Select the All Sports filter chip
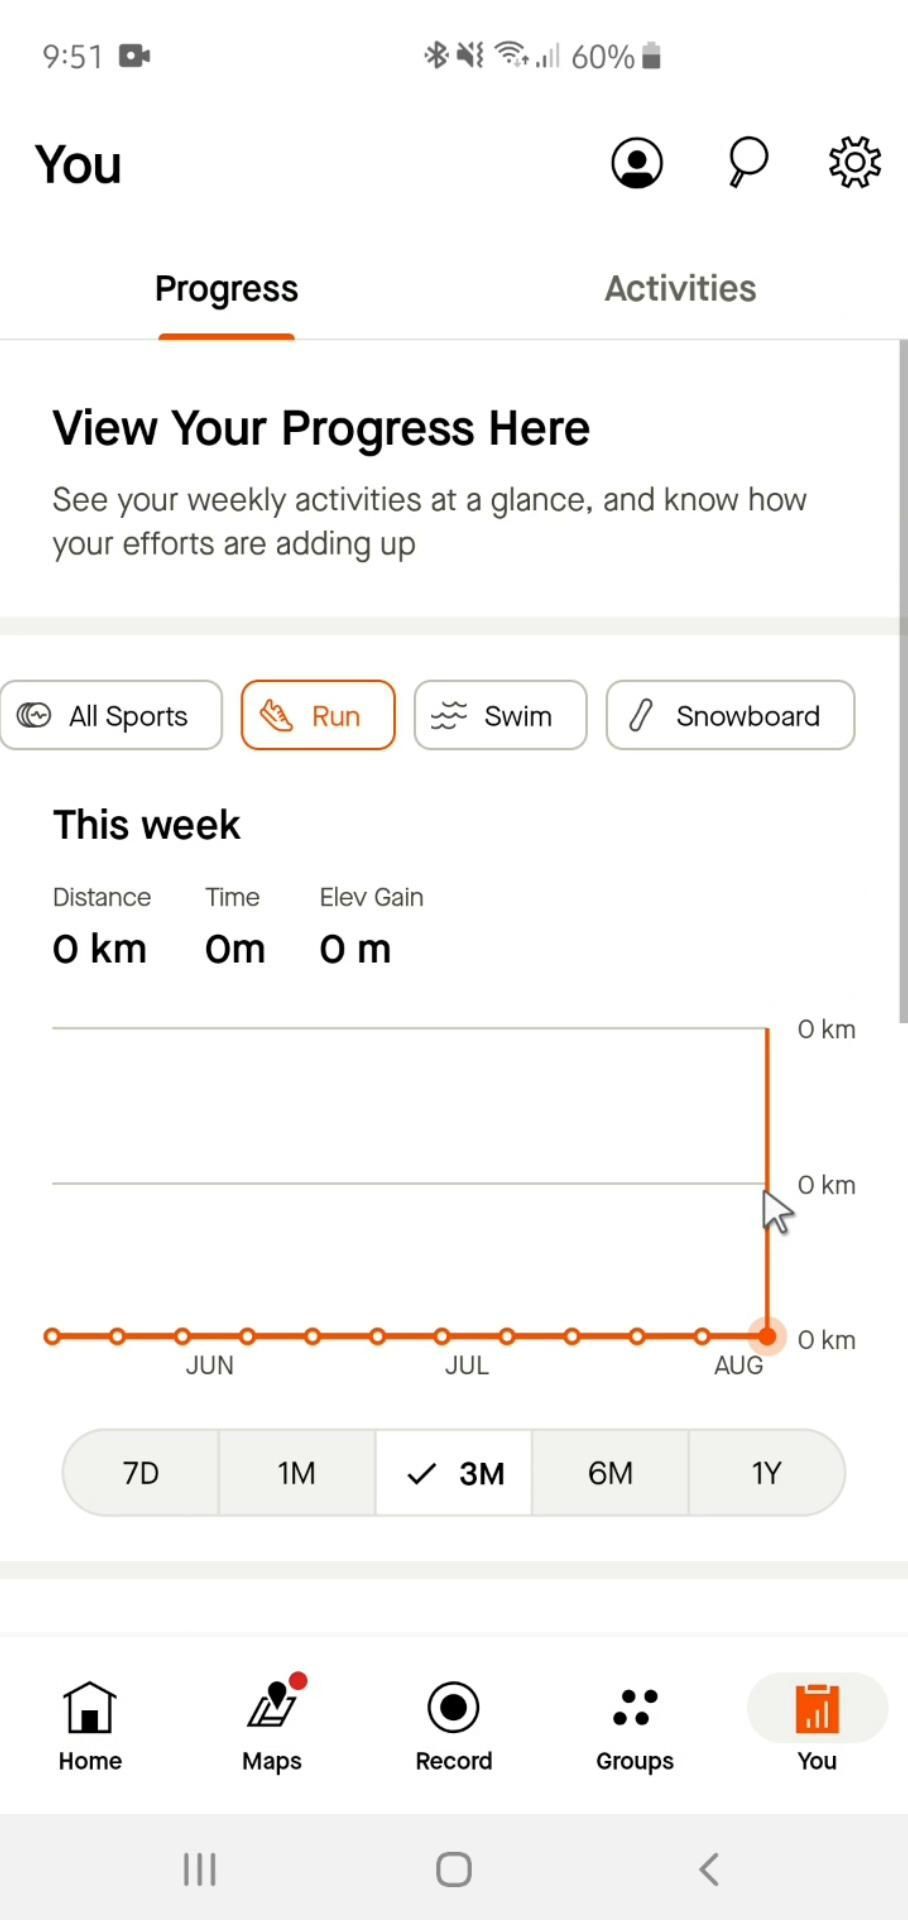The height and width of the screenshot is (1920, 908). point(112,716)
